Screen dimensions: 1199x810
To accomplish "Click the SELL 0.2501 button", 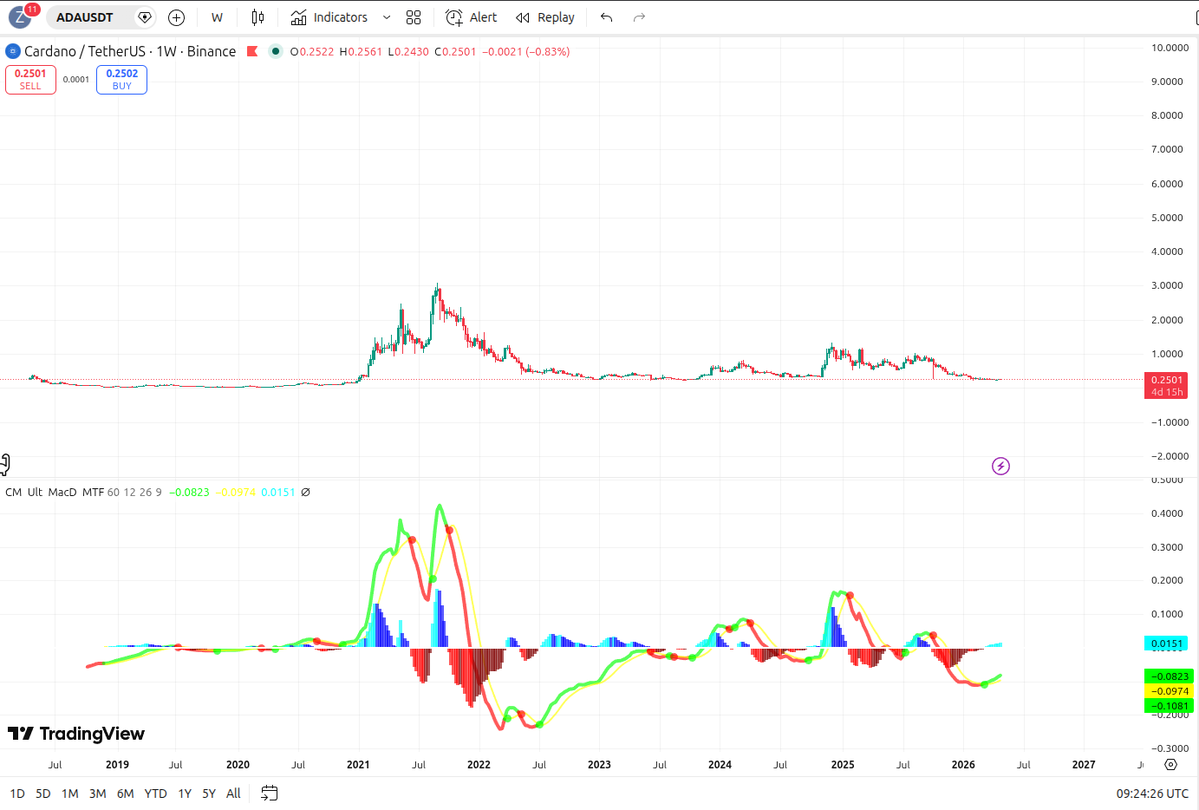I will pyautogui.click(x=31, y=79).
